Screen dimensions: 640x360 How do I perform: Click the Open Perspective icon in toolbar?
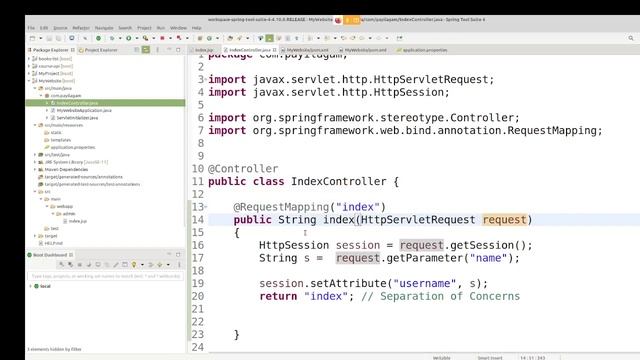click(x=400, y=38)
